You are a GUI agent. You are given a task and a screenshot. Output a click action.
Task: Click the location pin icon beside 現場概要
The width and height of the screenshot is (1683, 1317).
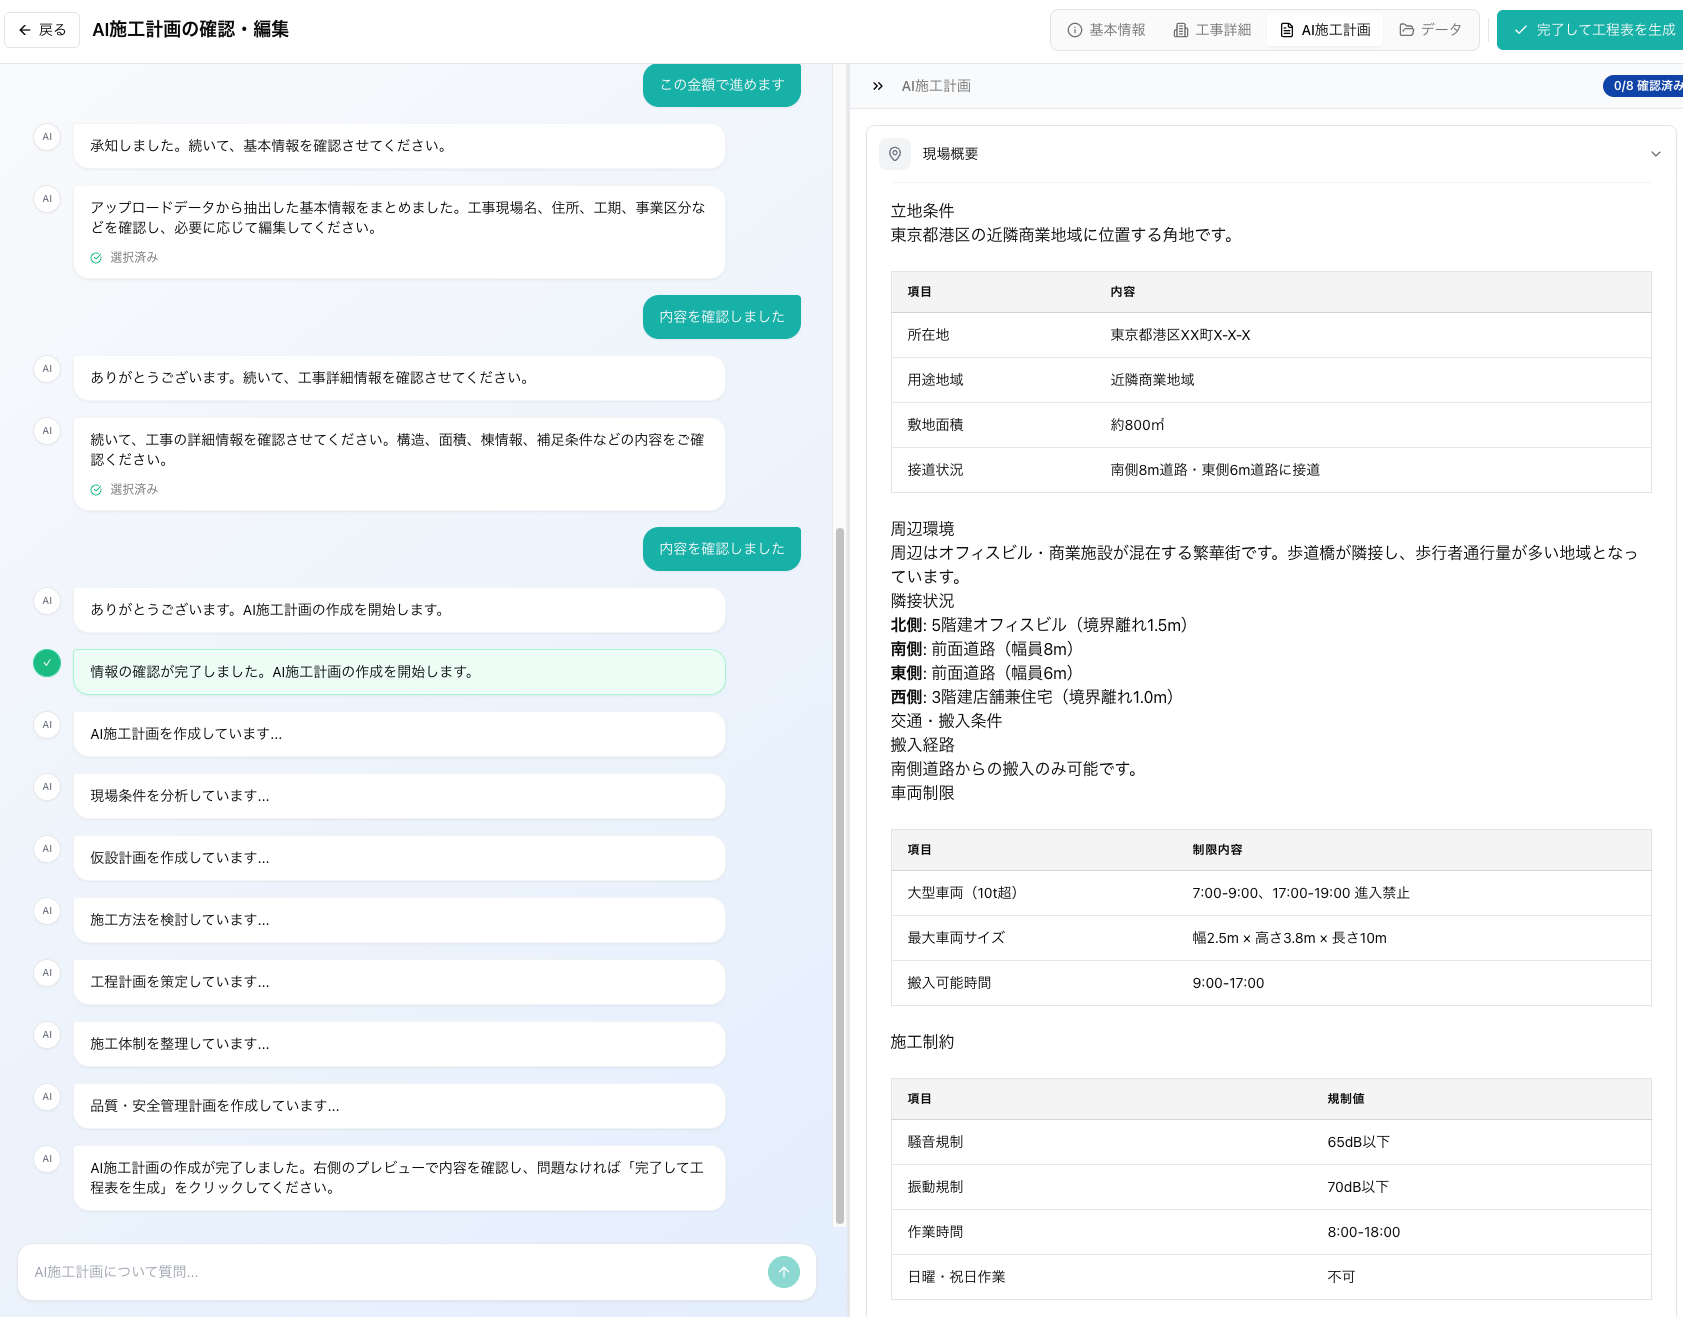click(x=895, y=154)
